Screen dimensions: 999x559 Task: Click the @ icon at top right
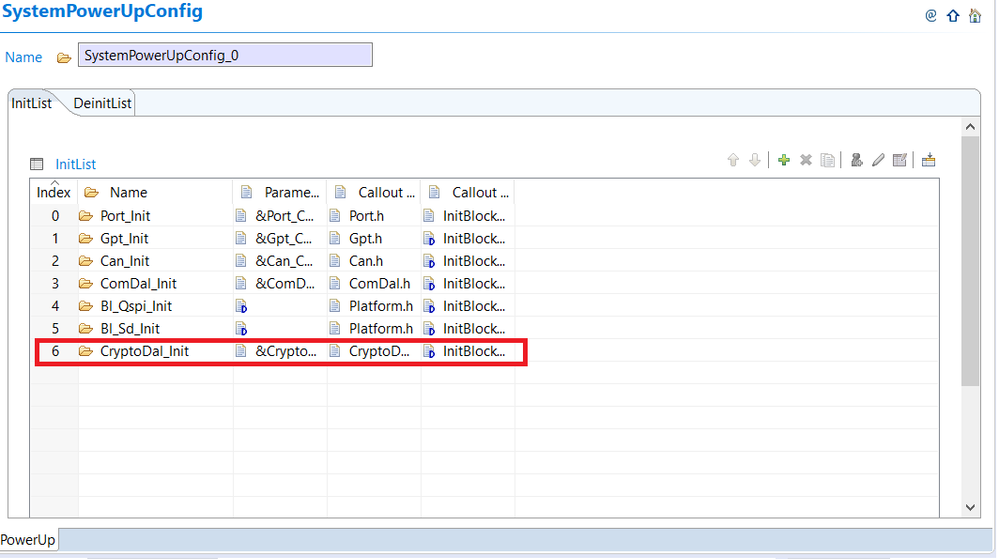(x=931, y=15)
